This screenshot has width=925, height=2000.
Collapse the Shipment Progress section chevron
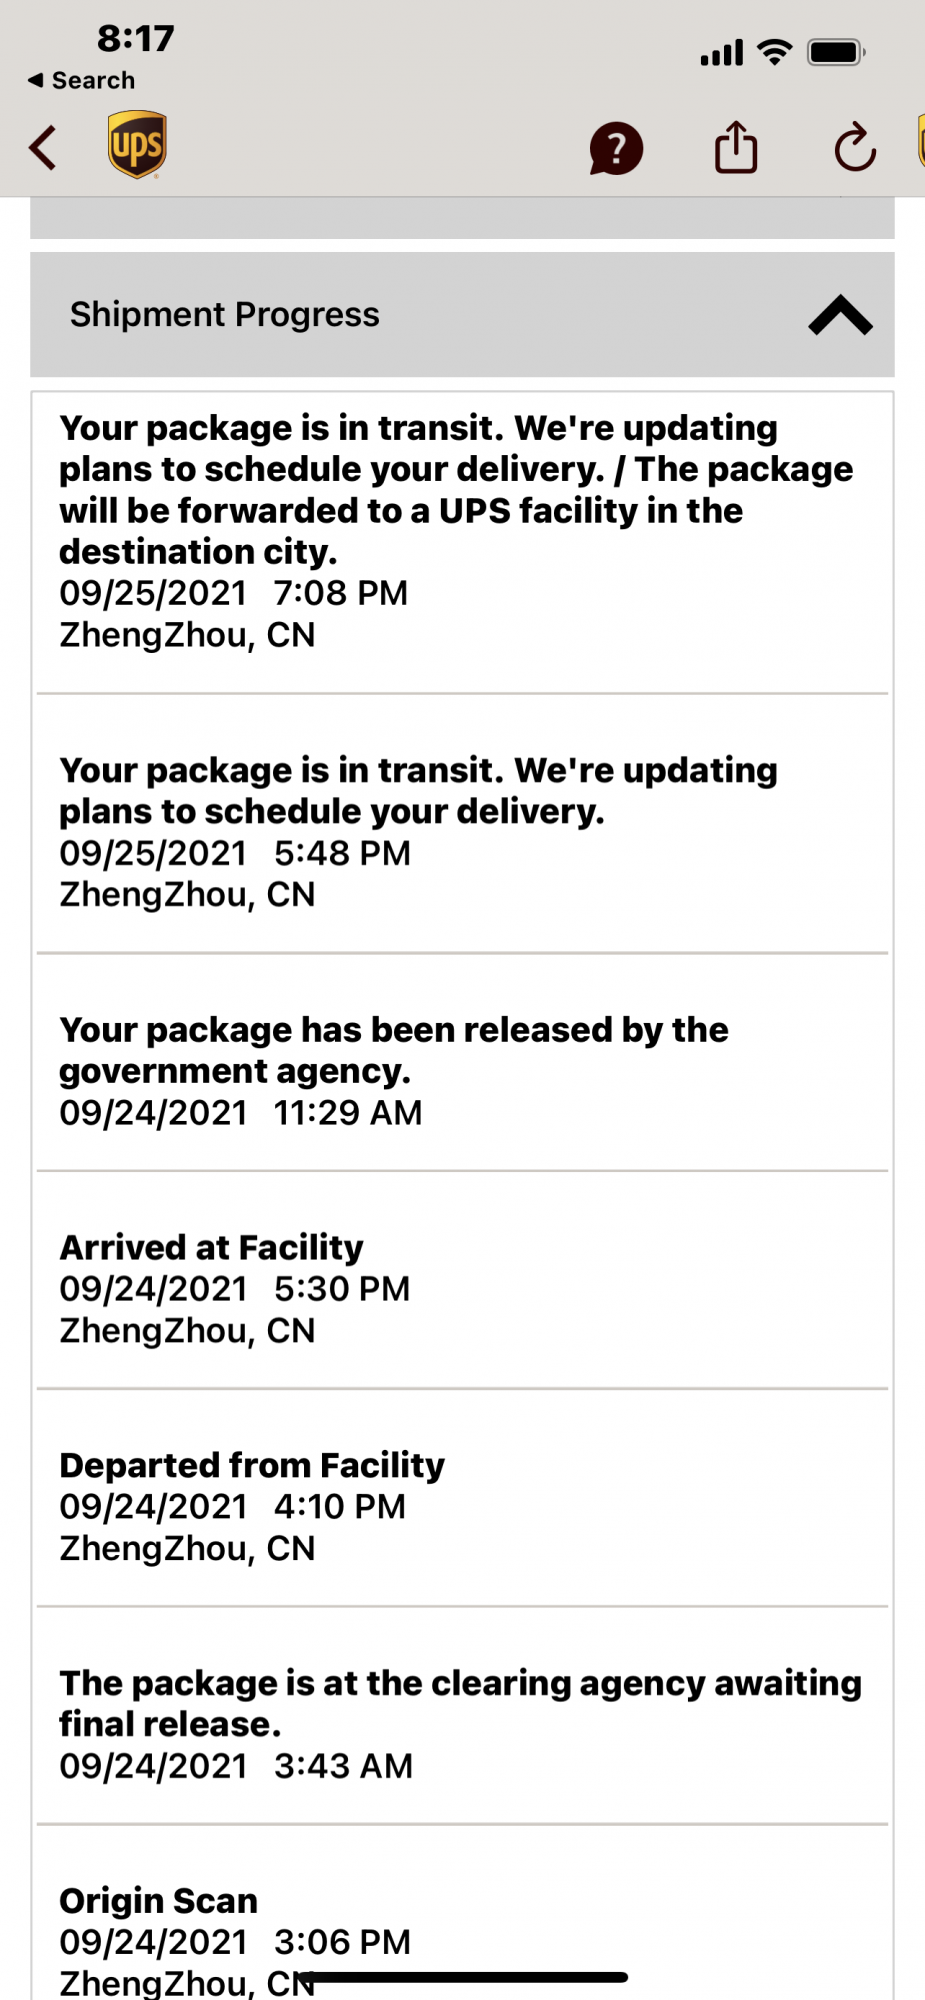pyautogui.click(x=840, y=315)
